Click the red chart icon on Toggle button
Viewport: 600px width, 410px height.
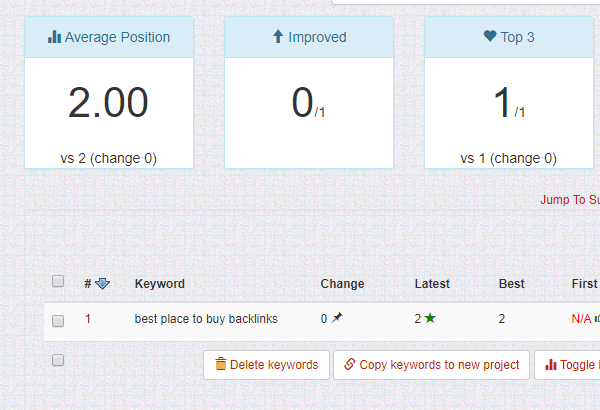(551, 364)
